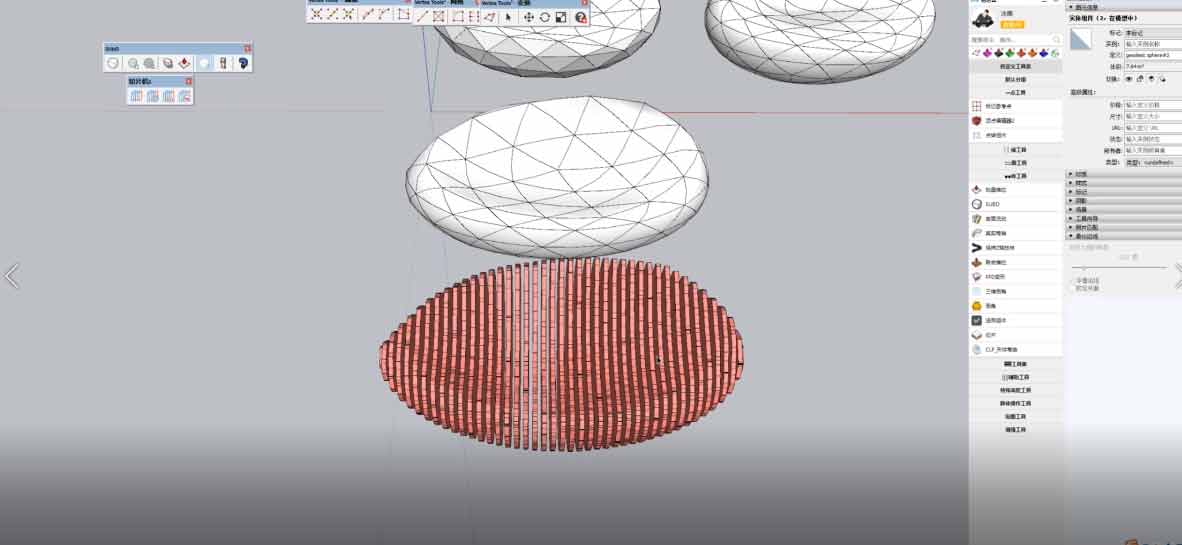Open Vertex Tools help question-mark icon
1182x545 pixels.
click(580, 16)
